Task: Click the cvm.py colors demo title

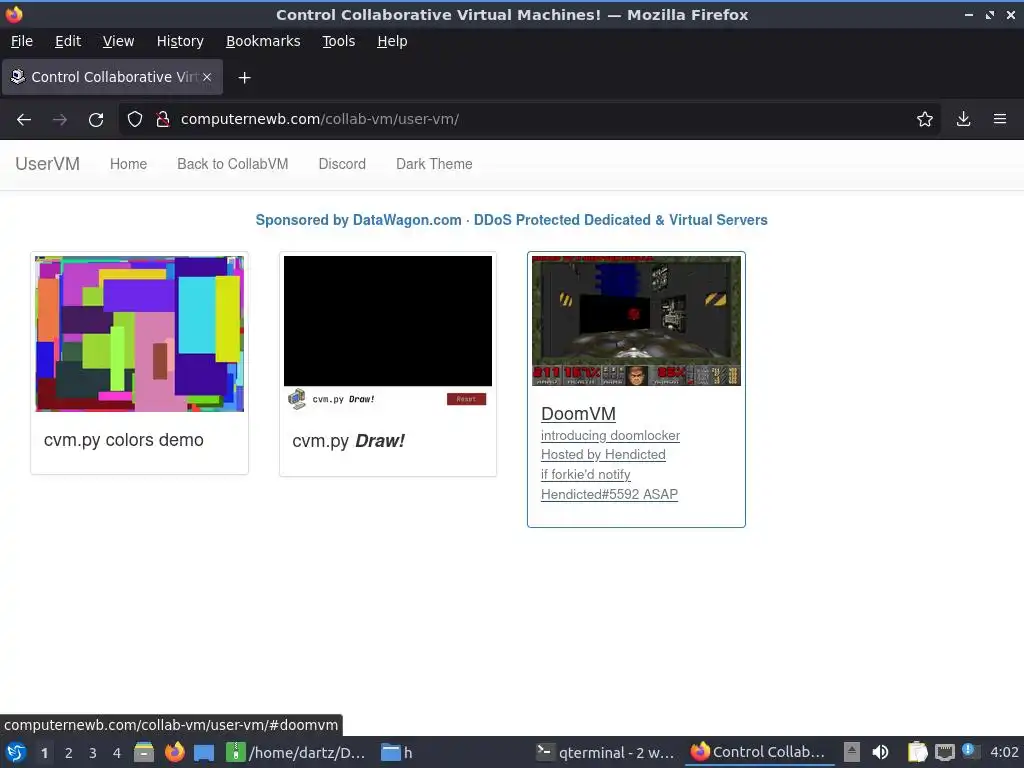Action: point(123,440)
